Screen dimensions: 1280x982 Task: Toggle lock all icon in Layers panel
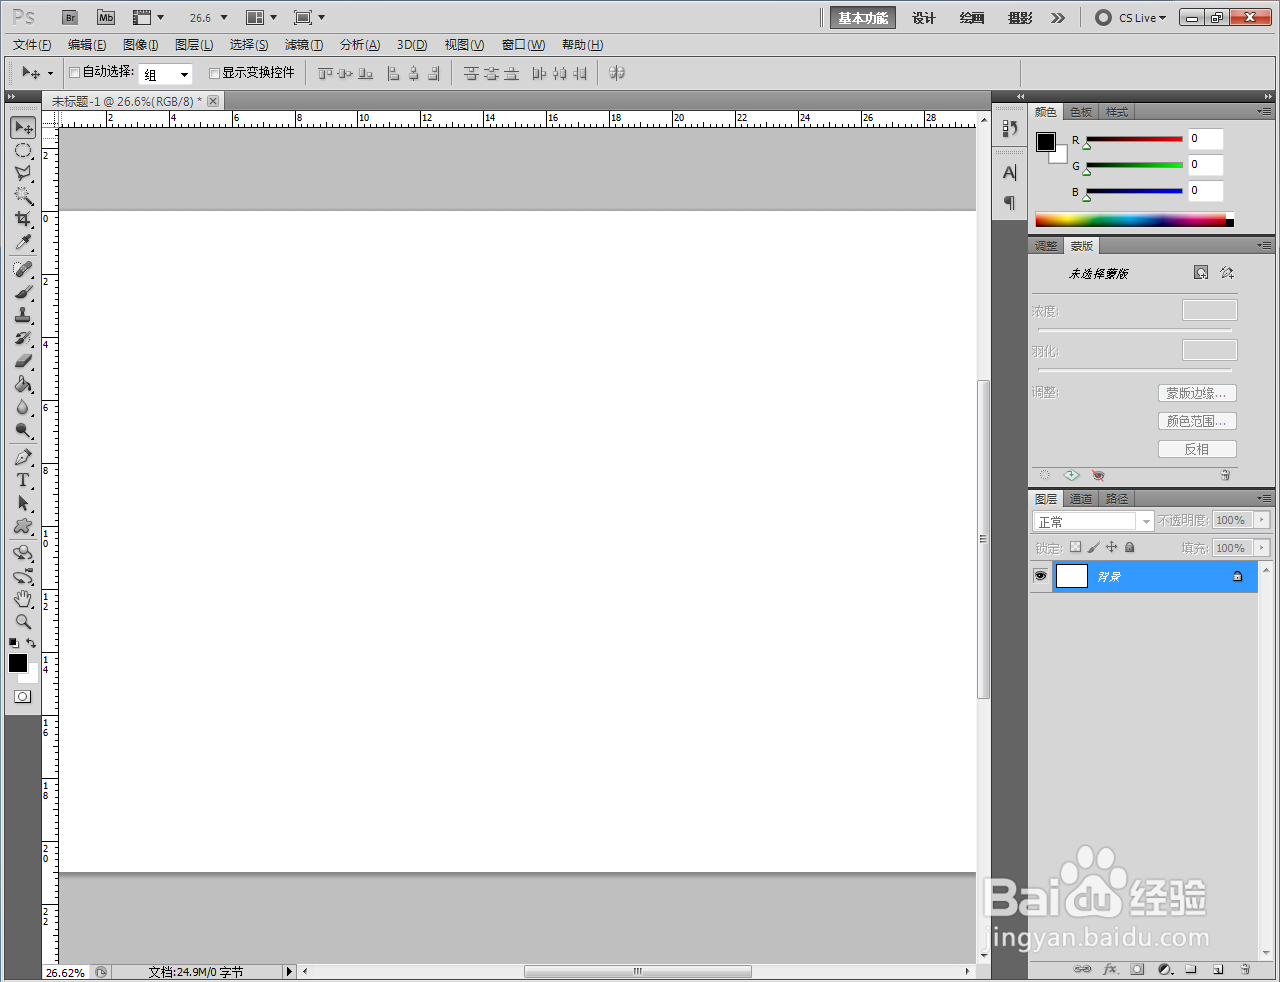coord(1130,547)
